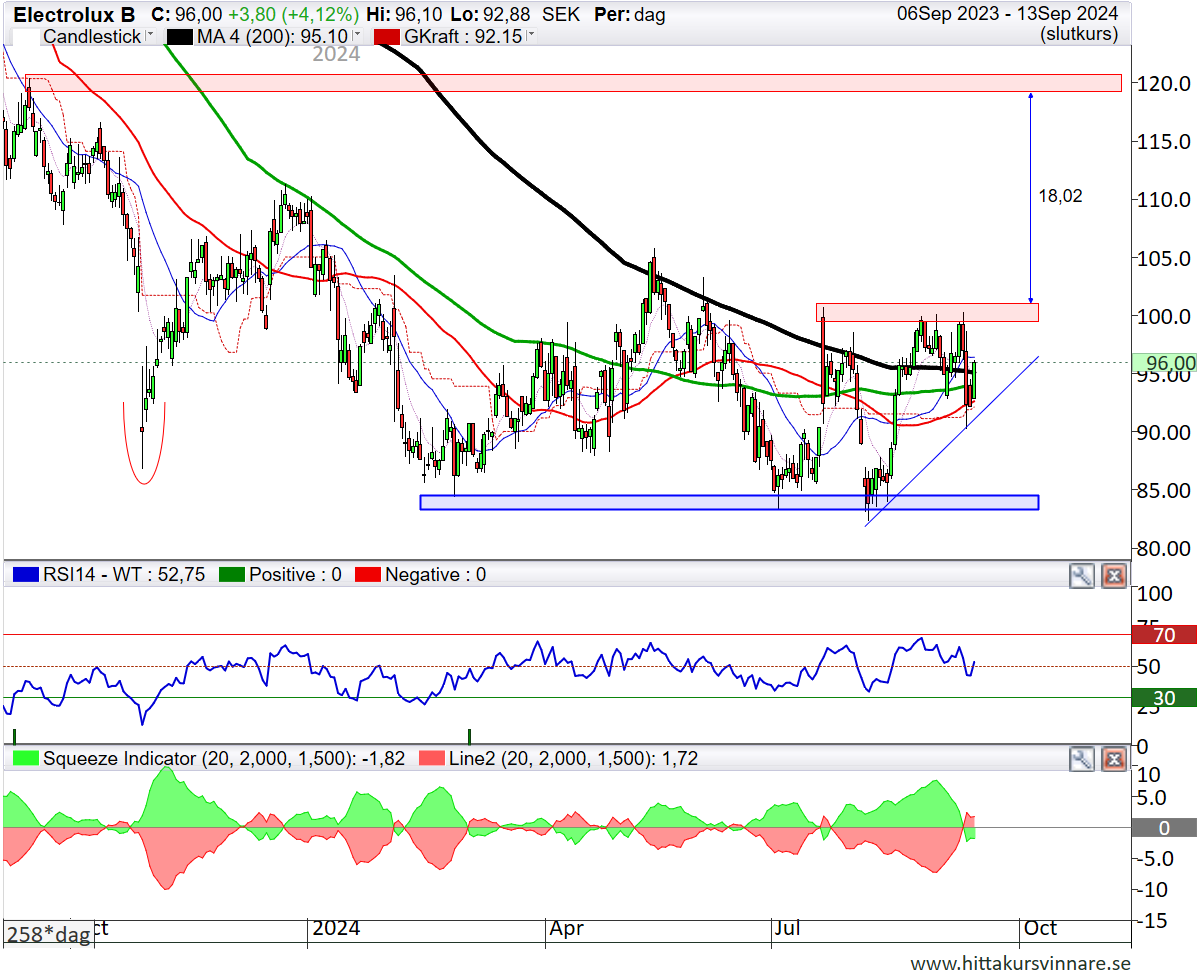Open settings wrench for Squeeze Indicator panel
1200x980 pixels.
click(x=1081, y=759)
